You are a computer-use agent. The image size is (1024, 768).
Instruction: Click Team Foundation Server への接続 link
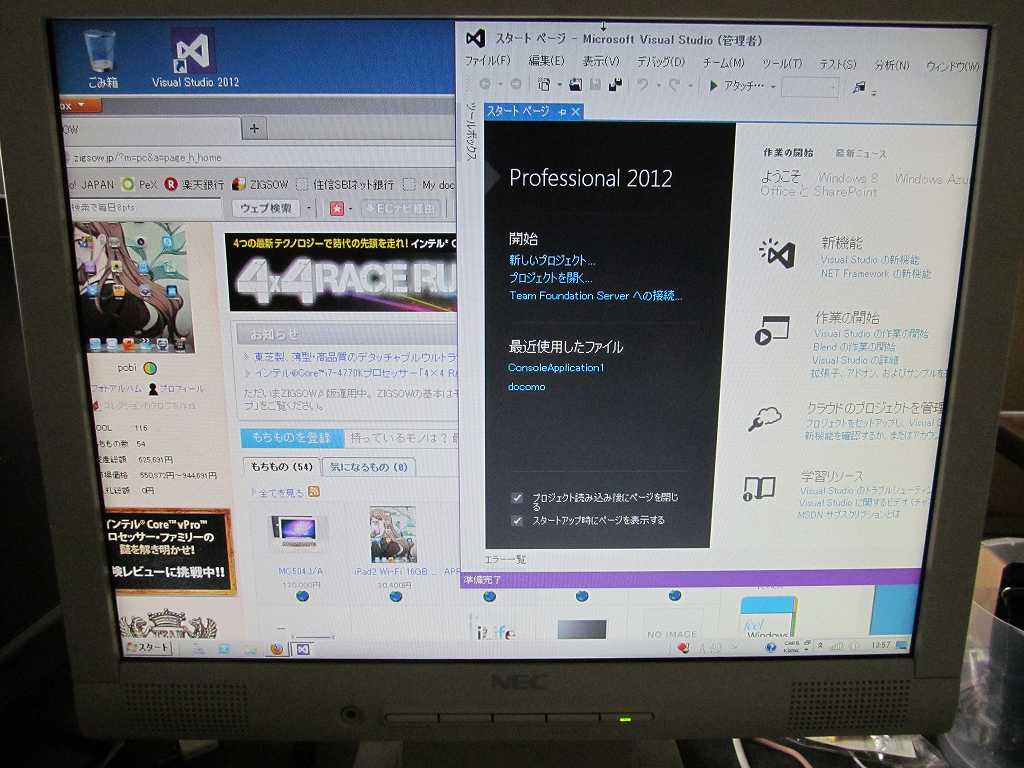click(595, 296)
